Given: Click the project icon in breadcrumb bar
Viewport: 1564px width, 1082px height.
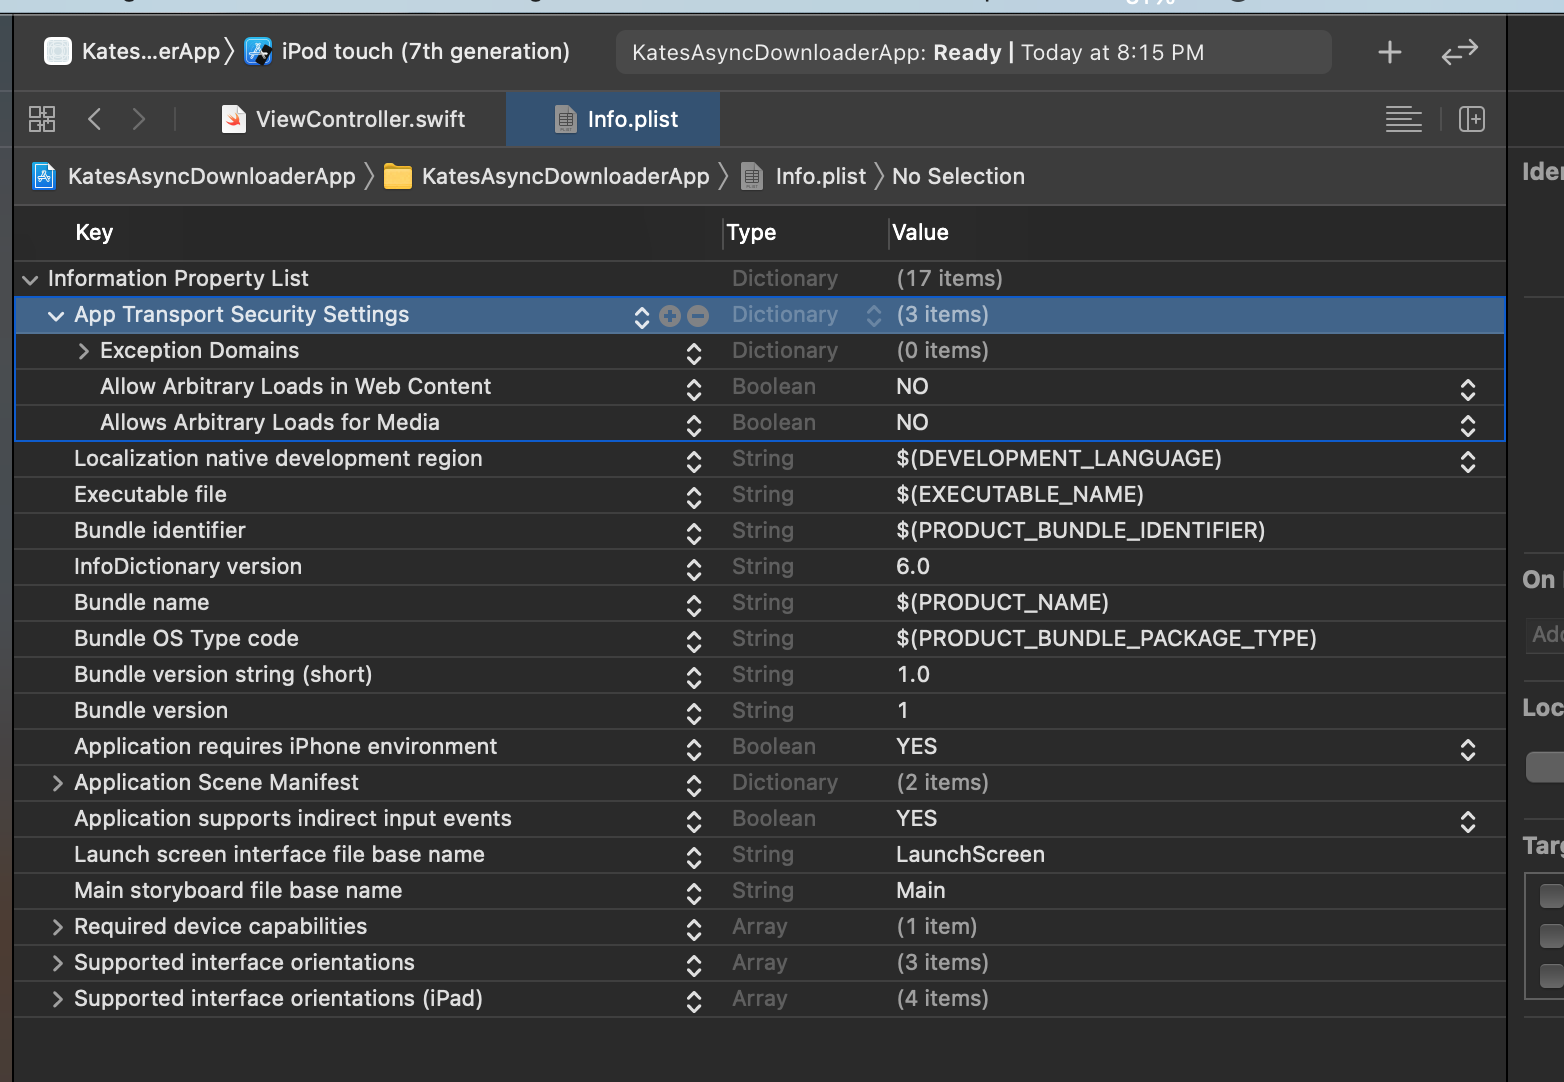Looking at the screenshot, I should 44,176.
